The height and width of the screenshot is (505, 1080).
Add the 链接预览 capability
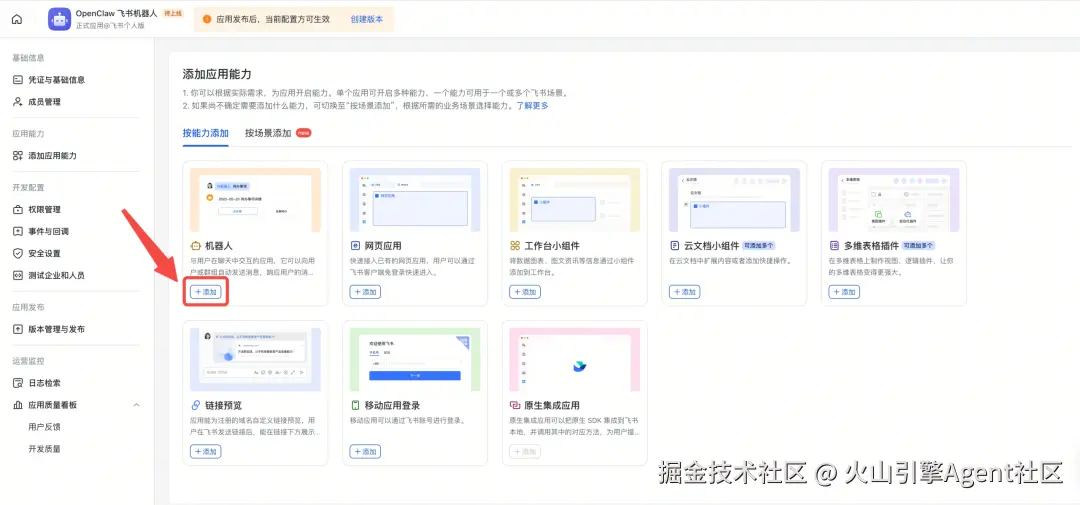point(205,452)
